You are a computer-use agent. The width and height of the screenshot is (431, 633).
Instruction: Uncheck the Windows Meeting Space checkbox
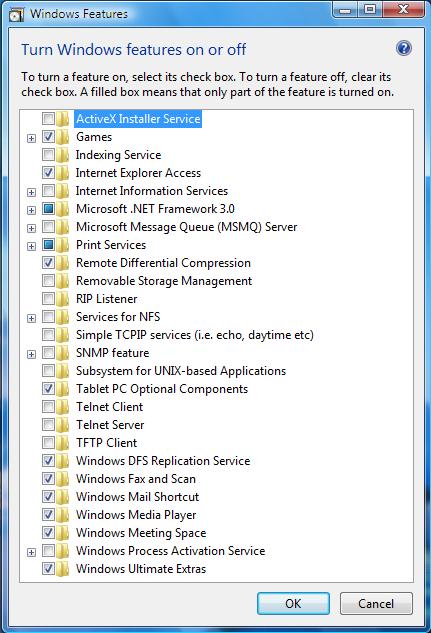click(x=48, y=532)
